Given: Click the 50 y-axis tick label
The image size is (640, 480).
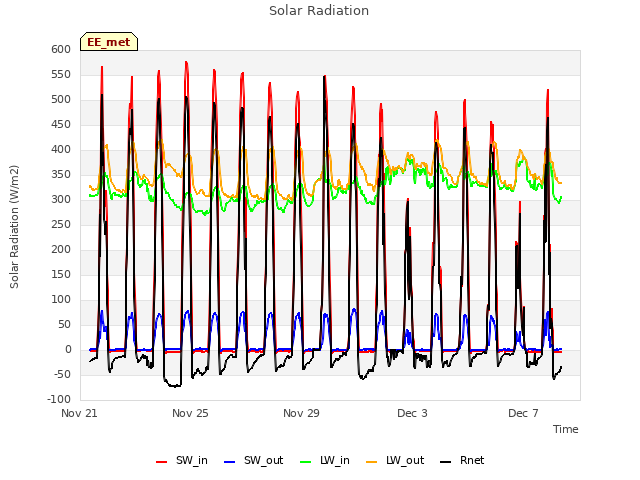Looking at the screenshot, I should point(64,324).
